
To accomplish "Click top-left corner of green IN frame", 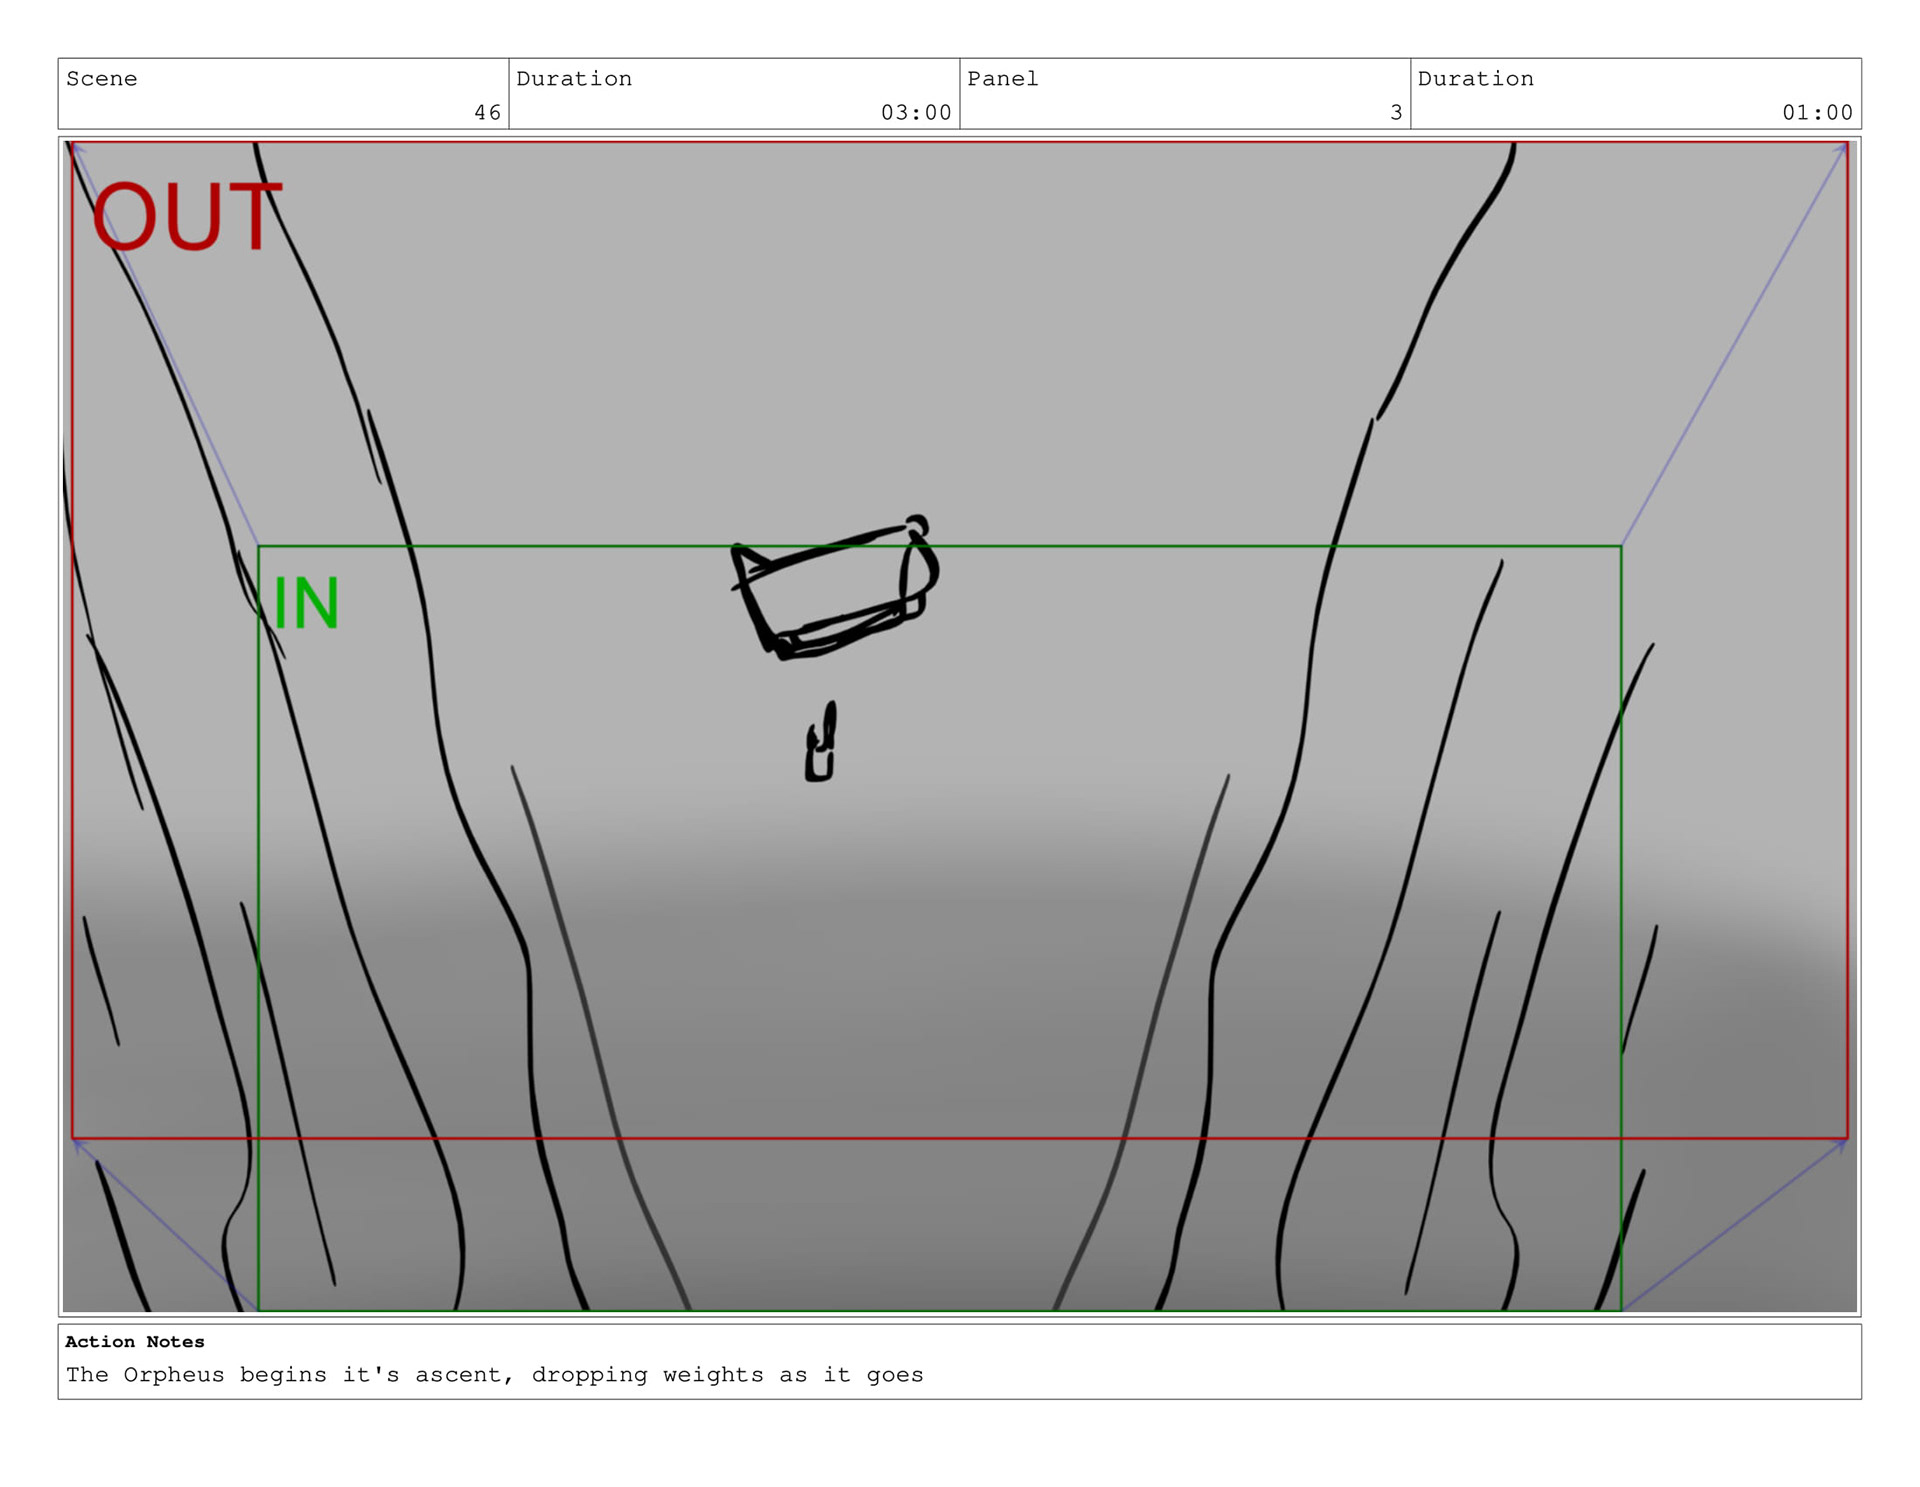I will [259, 547].
